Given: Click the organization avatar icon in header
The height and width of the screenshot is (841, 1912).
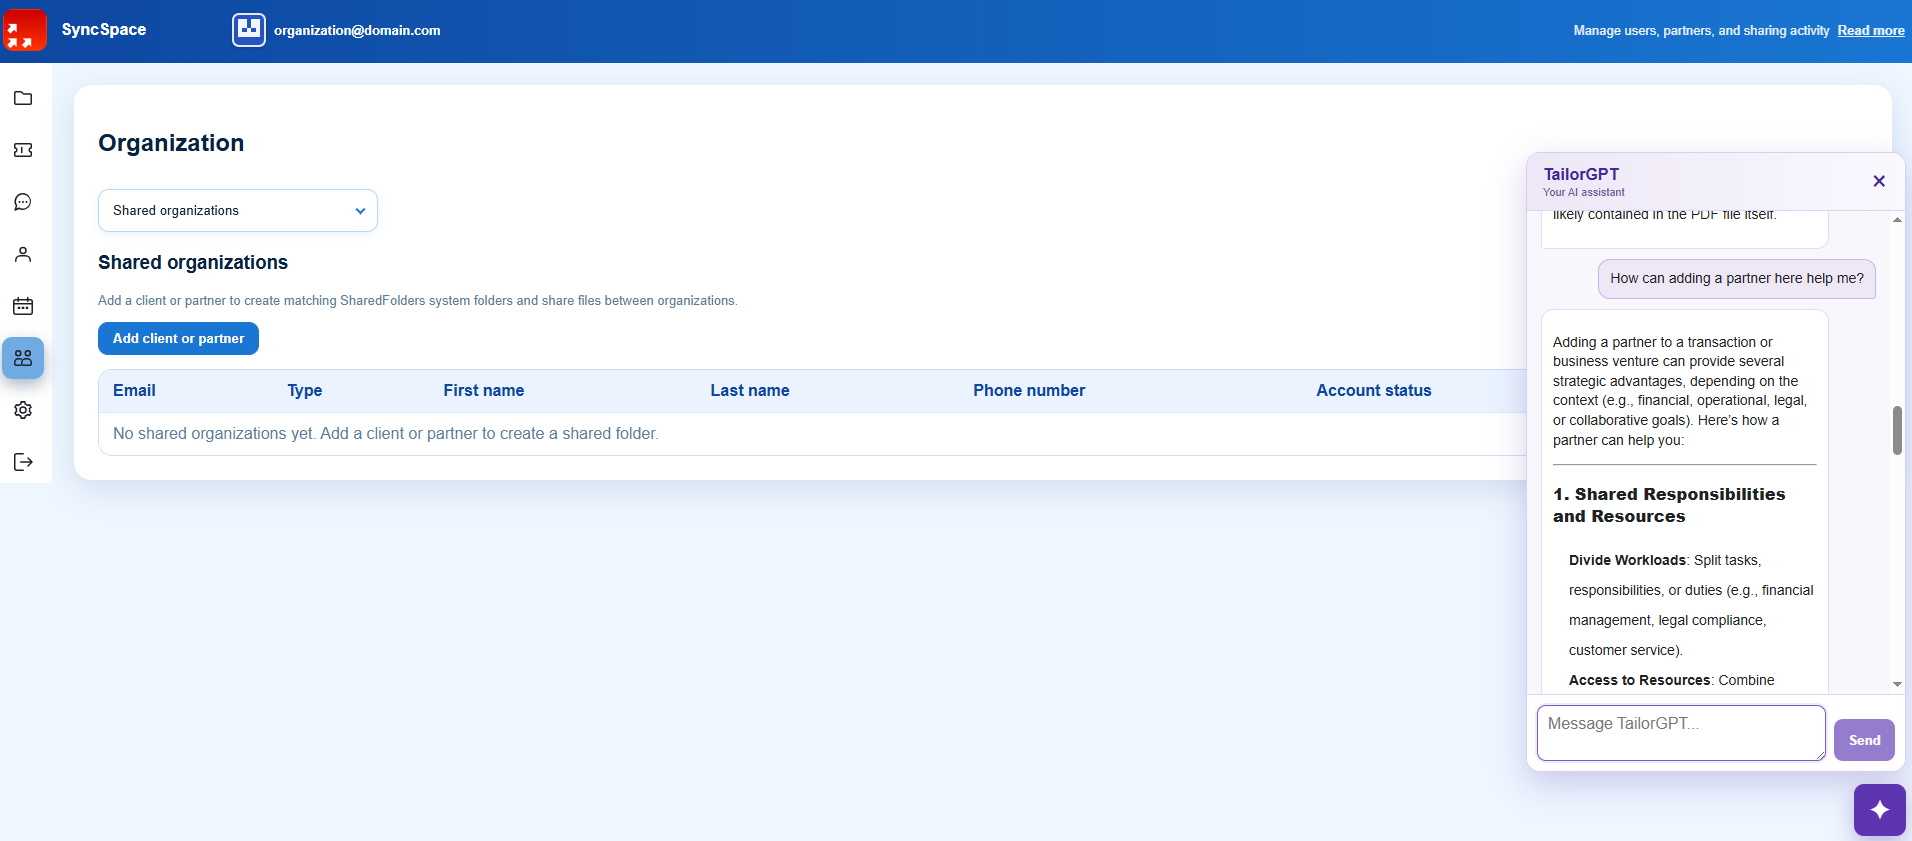Looking at the screenshot, I should click(249, 30).
